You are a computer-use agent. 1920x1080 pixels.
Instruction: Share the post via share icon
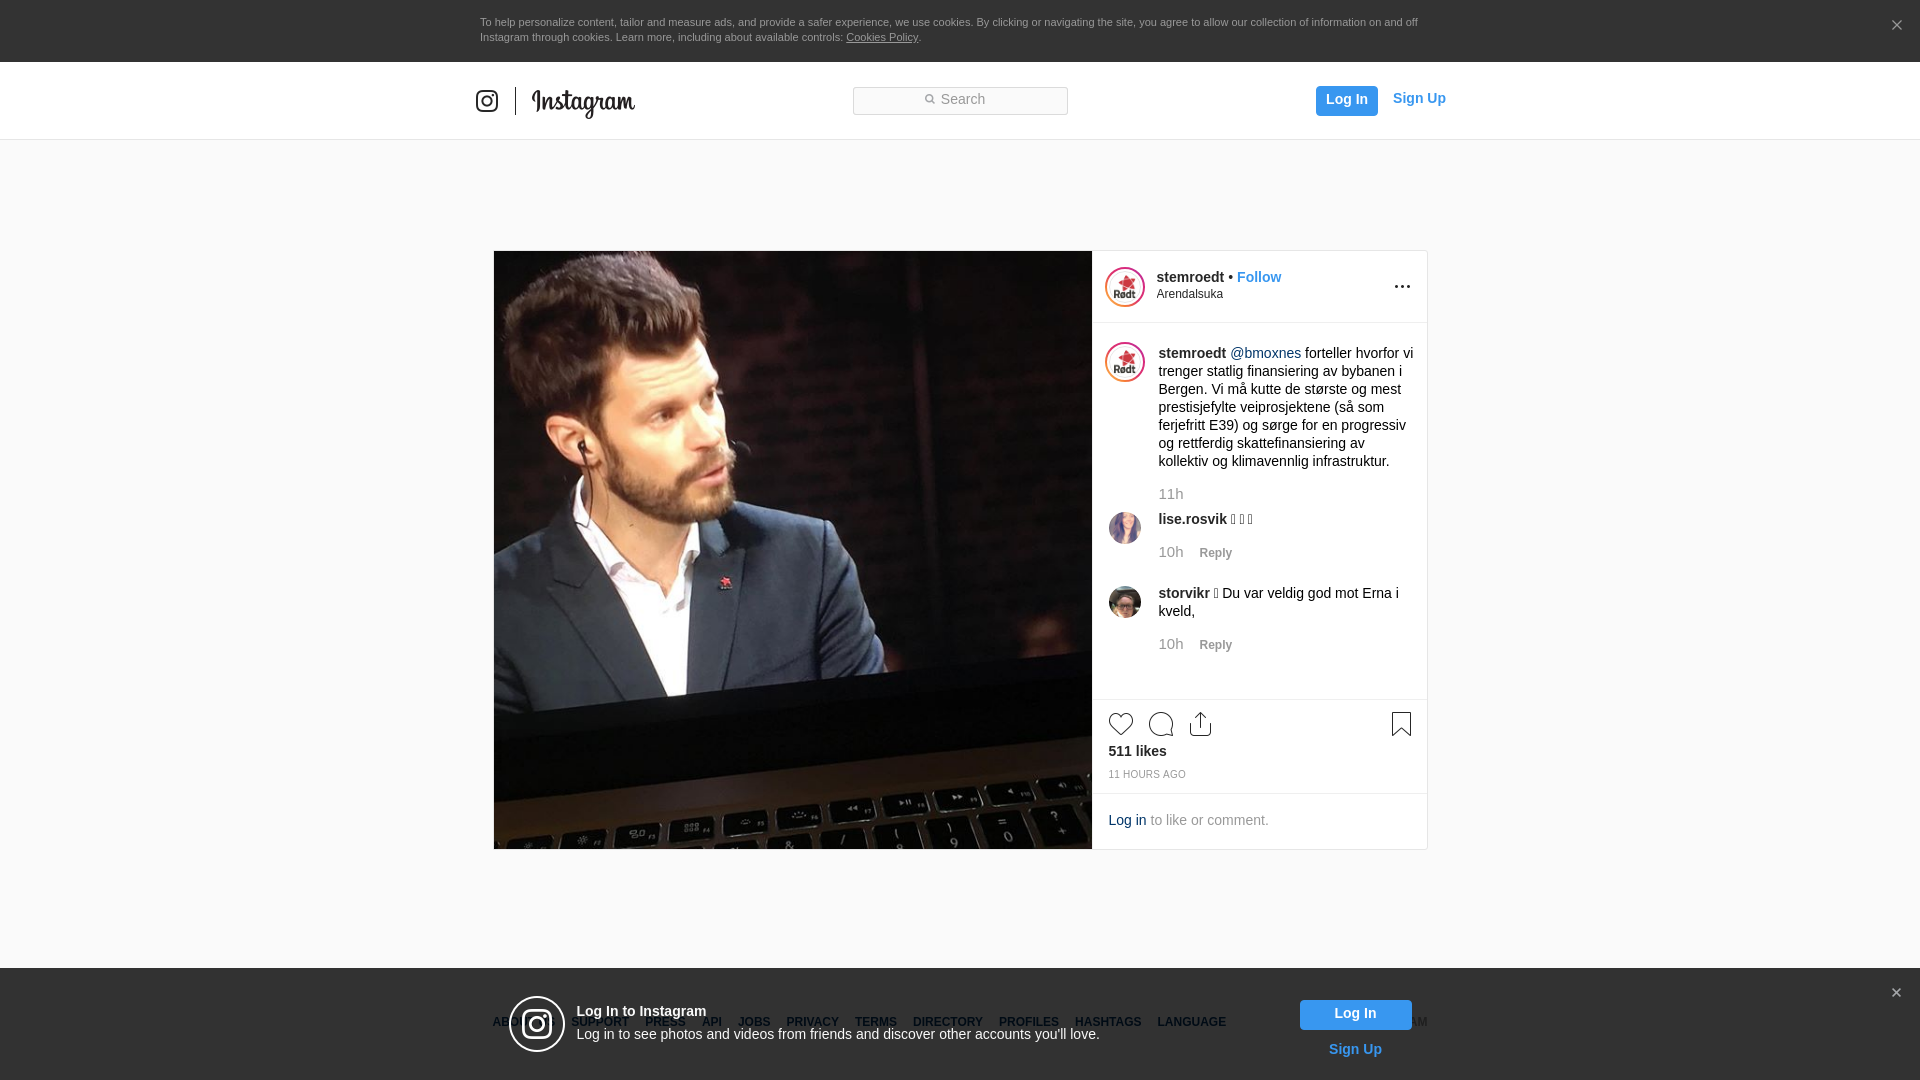tap(1201, 724)
